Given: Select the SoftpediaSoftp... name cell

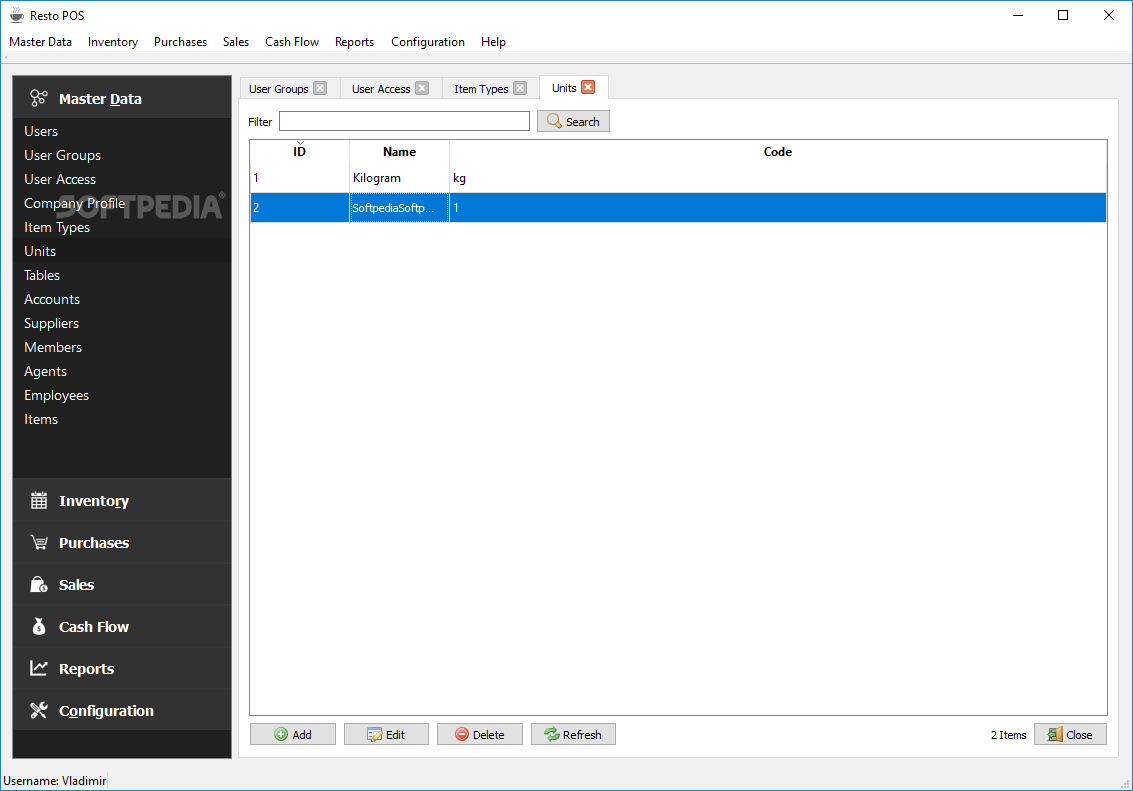Looking at the screenshot, I should coord(400,207).
